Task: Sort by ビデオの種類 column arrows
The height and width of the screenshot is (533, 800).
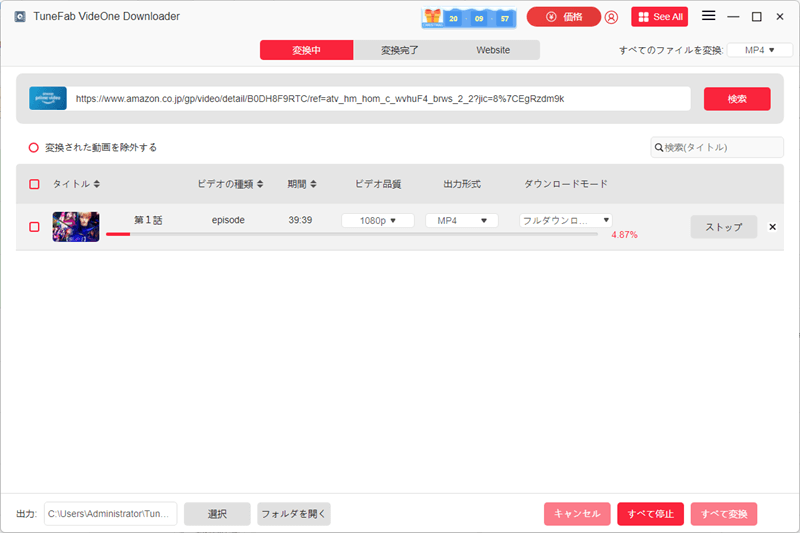Action: coord(261,184)
